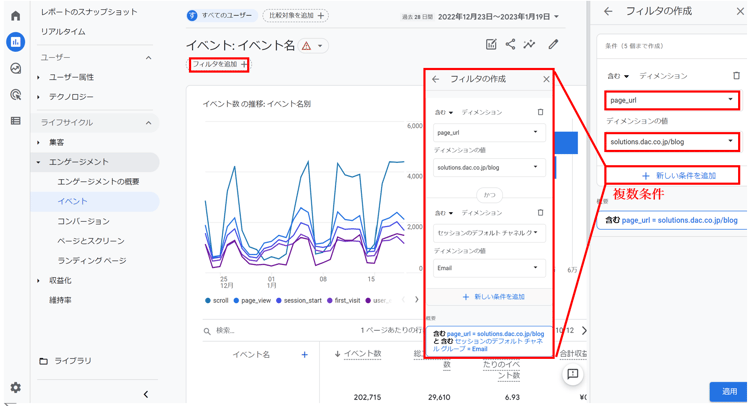Delete the condition with trash icon in right panel

click(x=736, y=76)
